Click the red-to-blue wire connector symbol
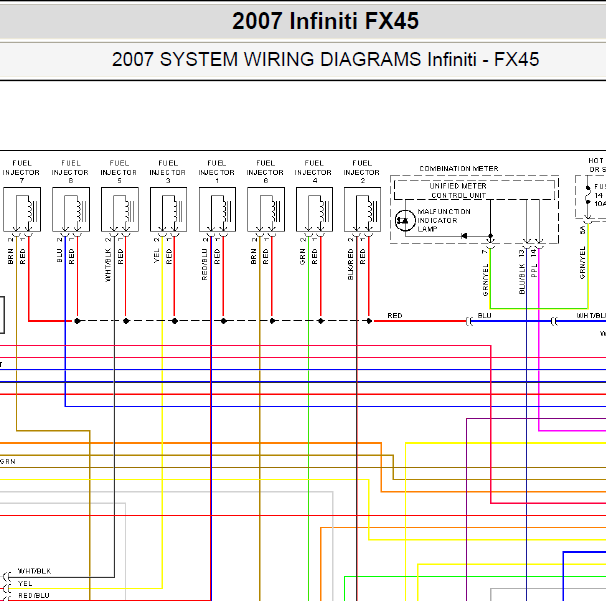 coord(469,321)
